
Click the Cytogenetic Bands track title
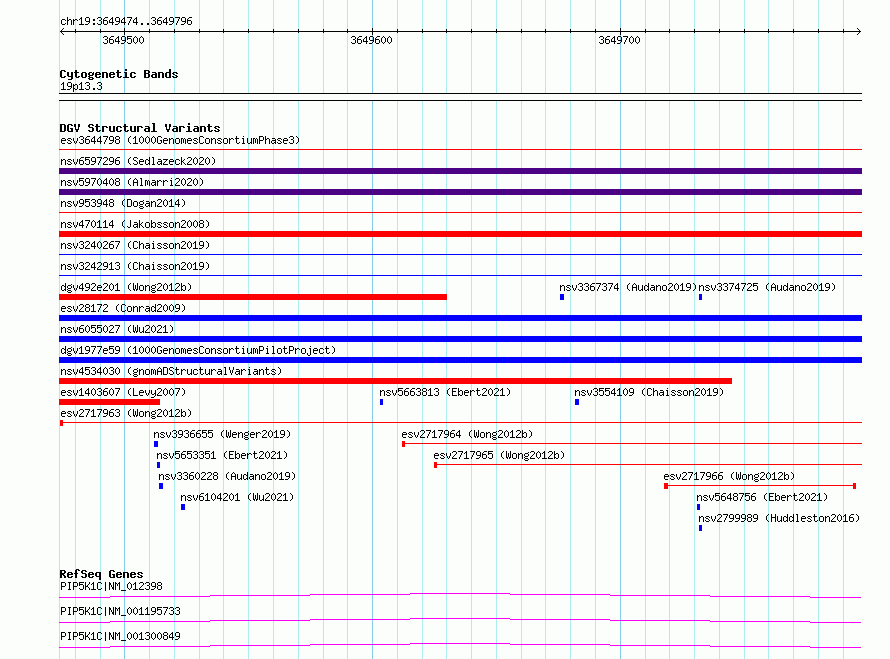119,74
